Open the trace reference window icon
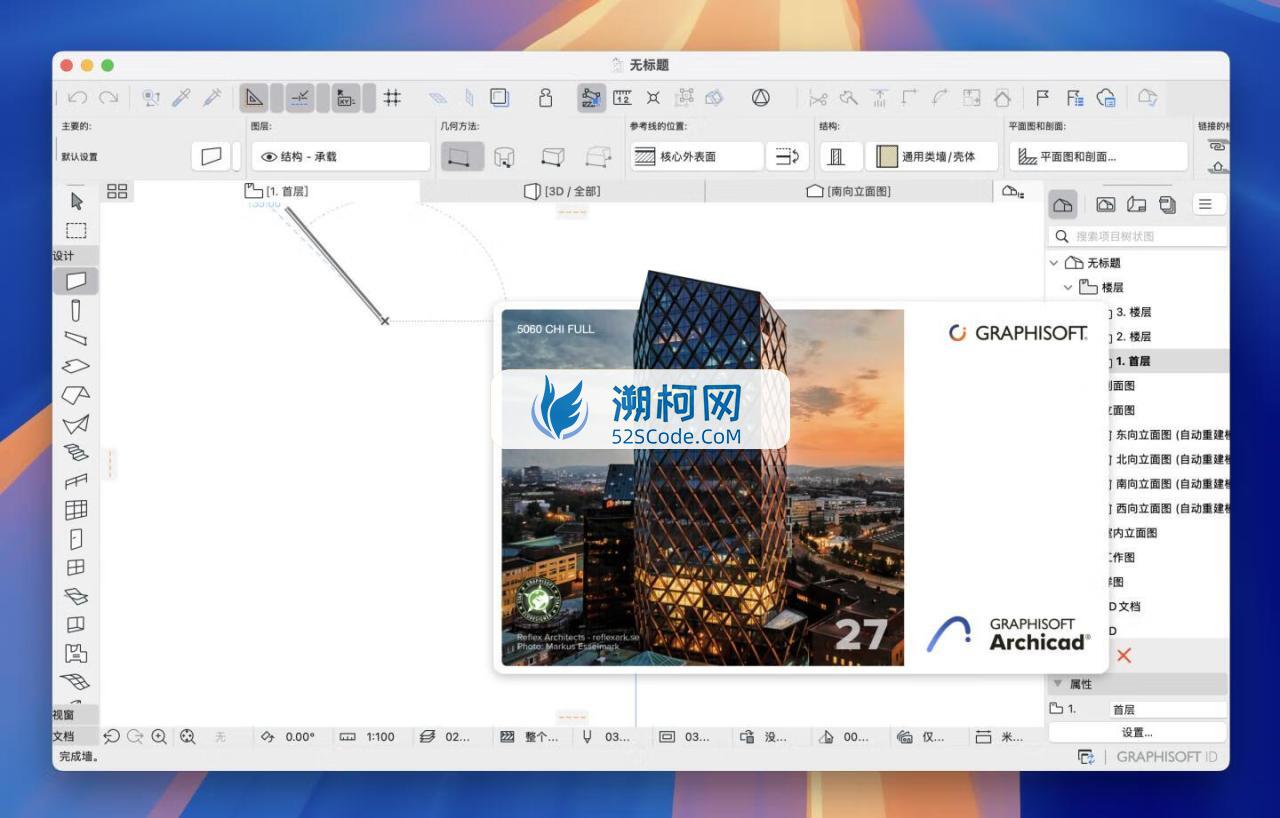The image size is (1280, 818). coord(500,97)
